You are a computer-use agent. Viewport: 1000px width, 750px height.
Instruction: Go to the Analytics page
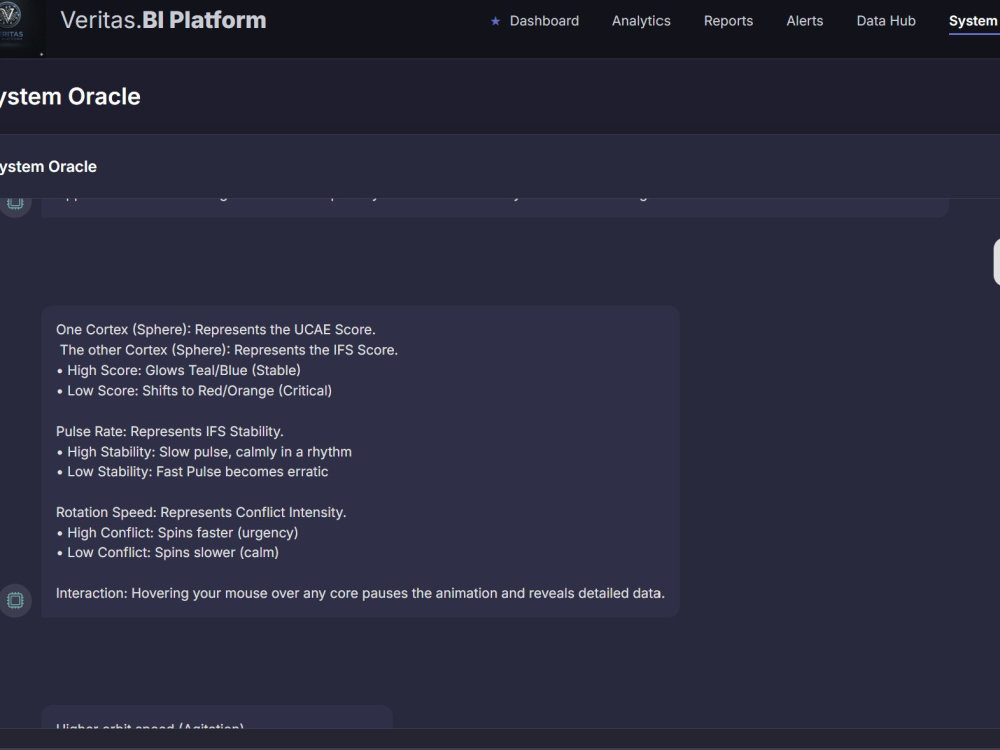641,21
